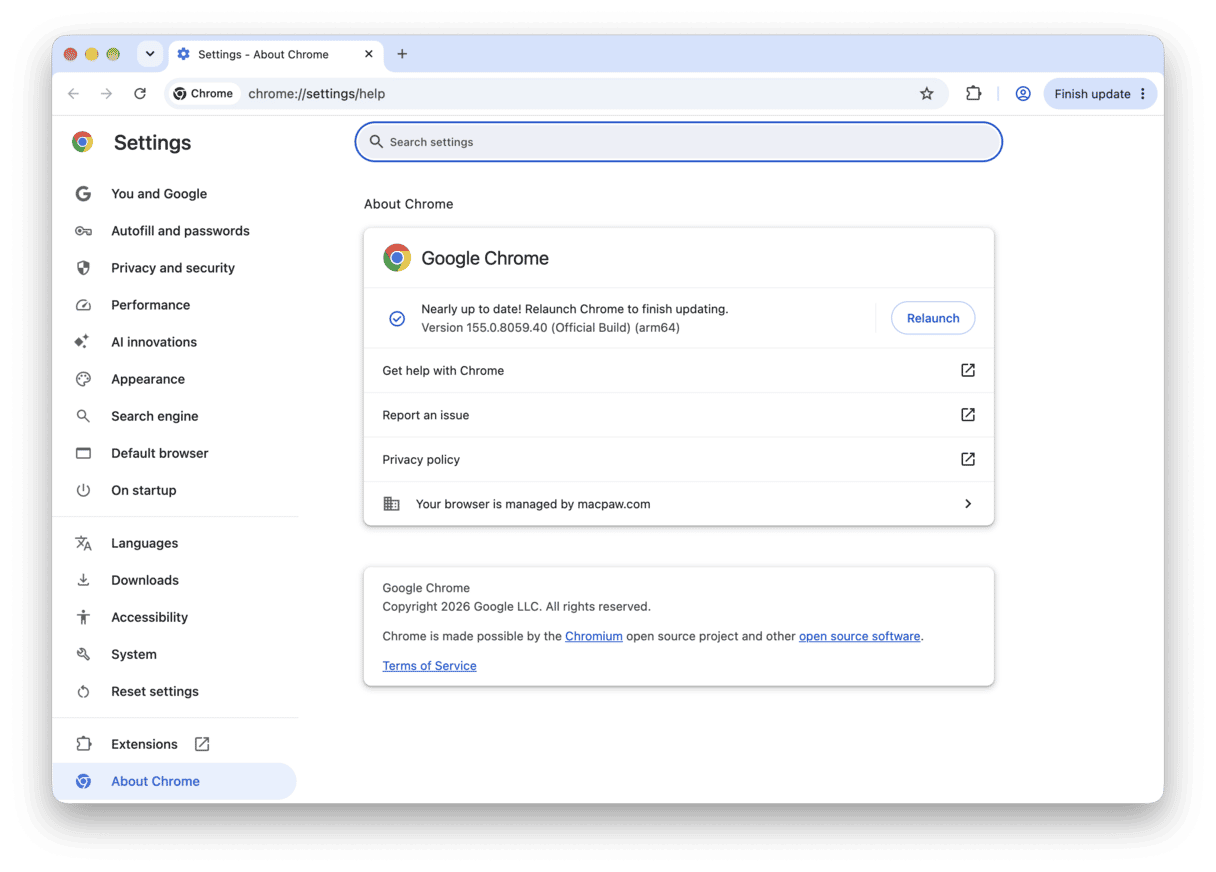
Task: Click 'Copyright 2026 Google LLC' text
Action: tap(462, 606)
